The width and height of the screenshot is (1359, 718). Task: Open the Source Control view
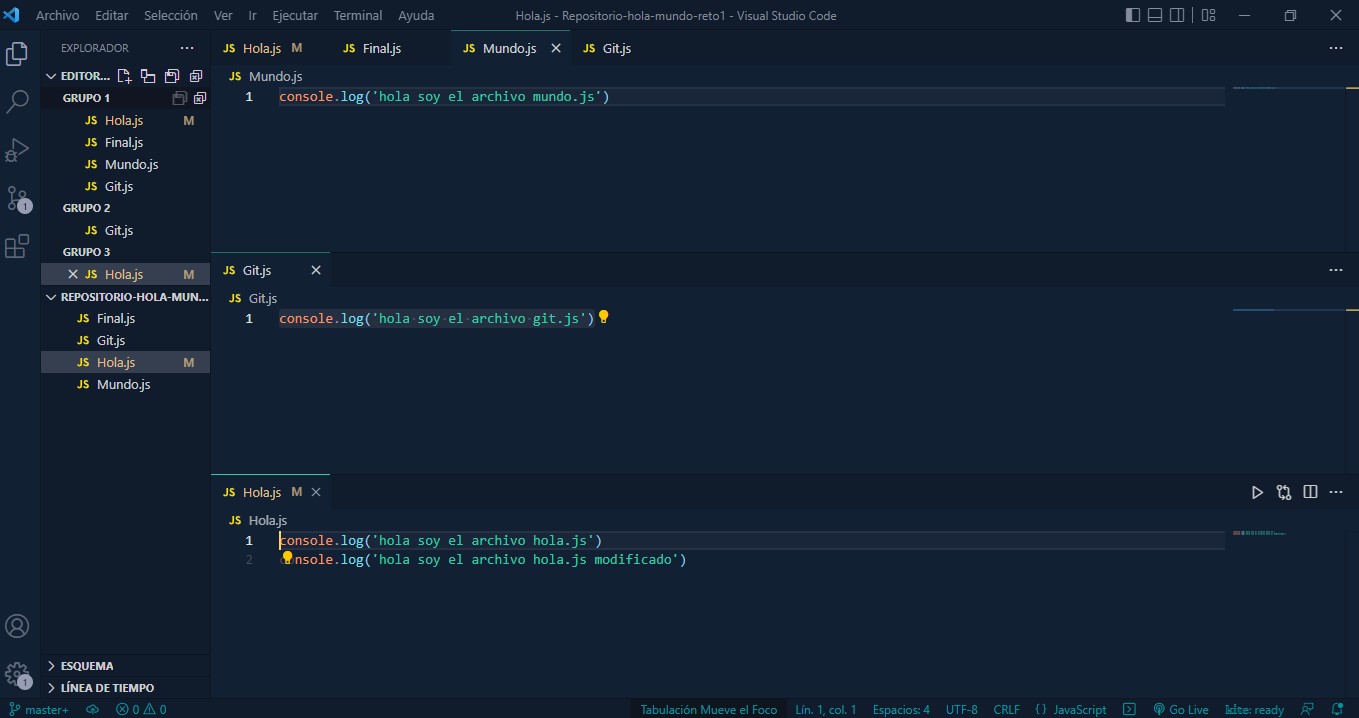[17, 198]
